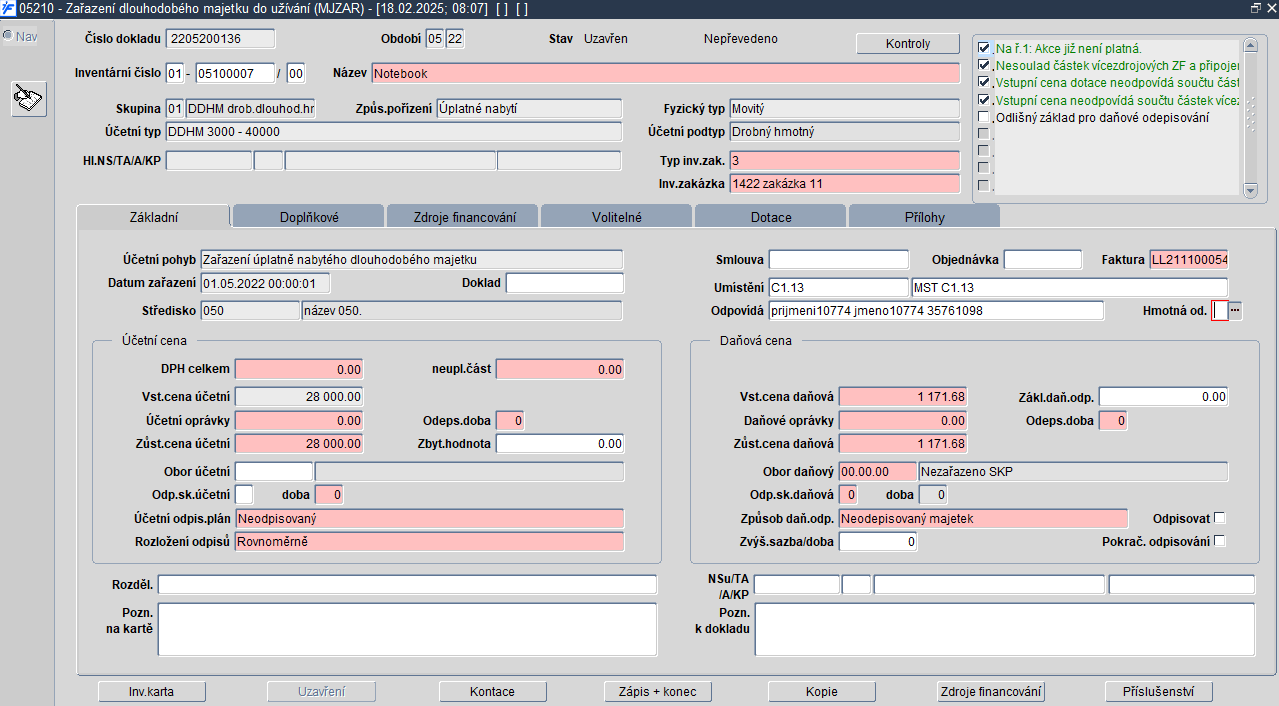The width and height of the screenshot is (1279, 706).
Task: Open the Přílohy tab
Action: [x=924, y=216]
